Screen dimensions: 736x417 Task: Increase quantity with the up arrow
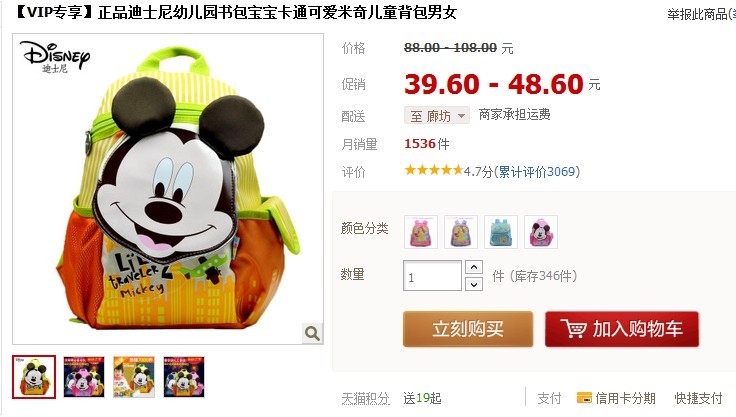tap(474, 267)
